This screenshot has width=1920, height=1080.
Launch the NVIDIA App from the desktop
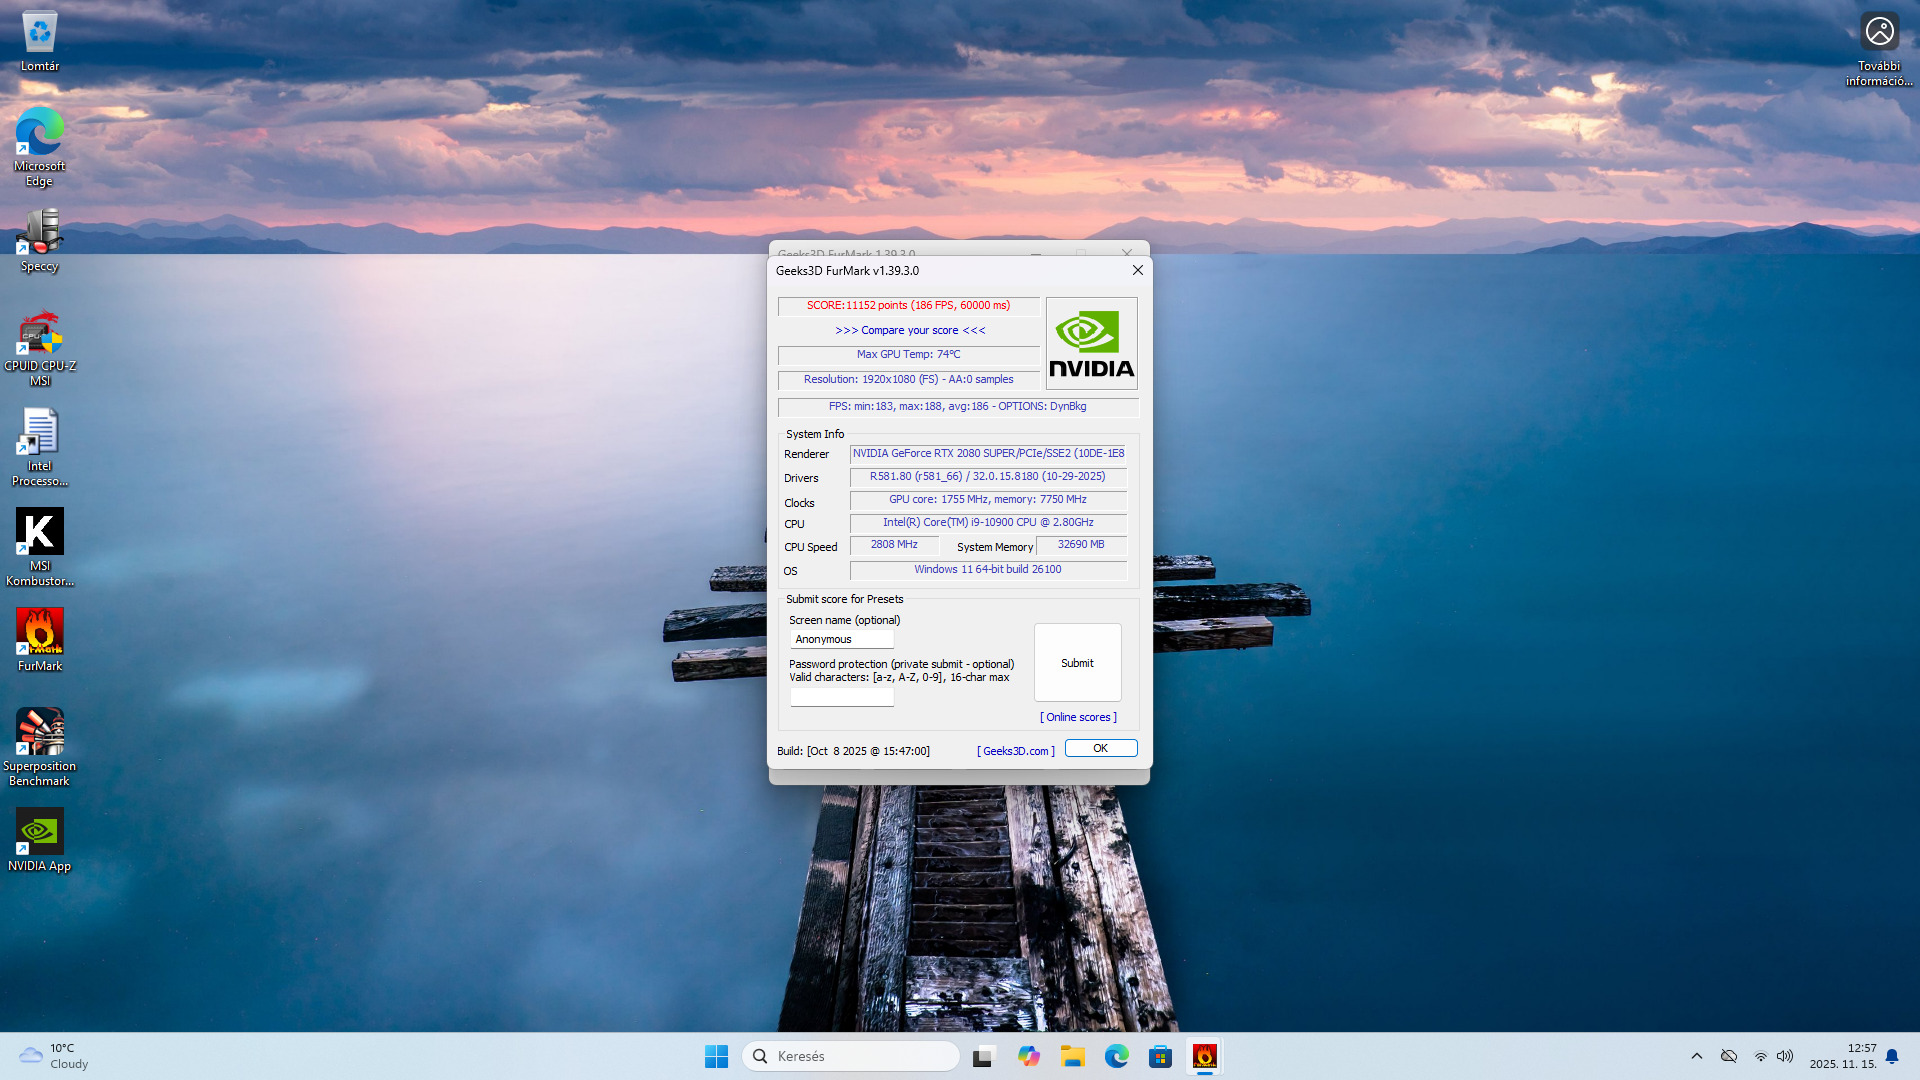point(39,830)
